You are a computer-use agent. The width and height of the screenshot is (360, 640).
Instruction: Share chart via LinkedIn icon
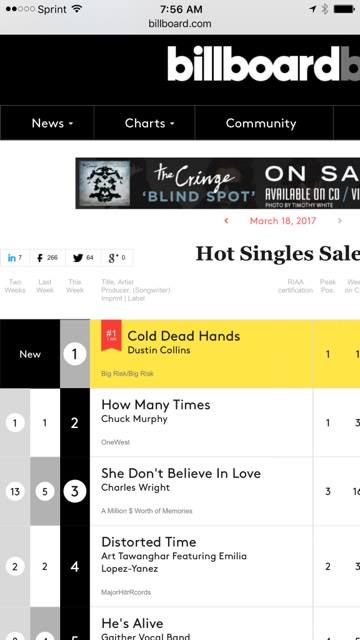tap(15, 258)
